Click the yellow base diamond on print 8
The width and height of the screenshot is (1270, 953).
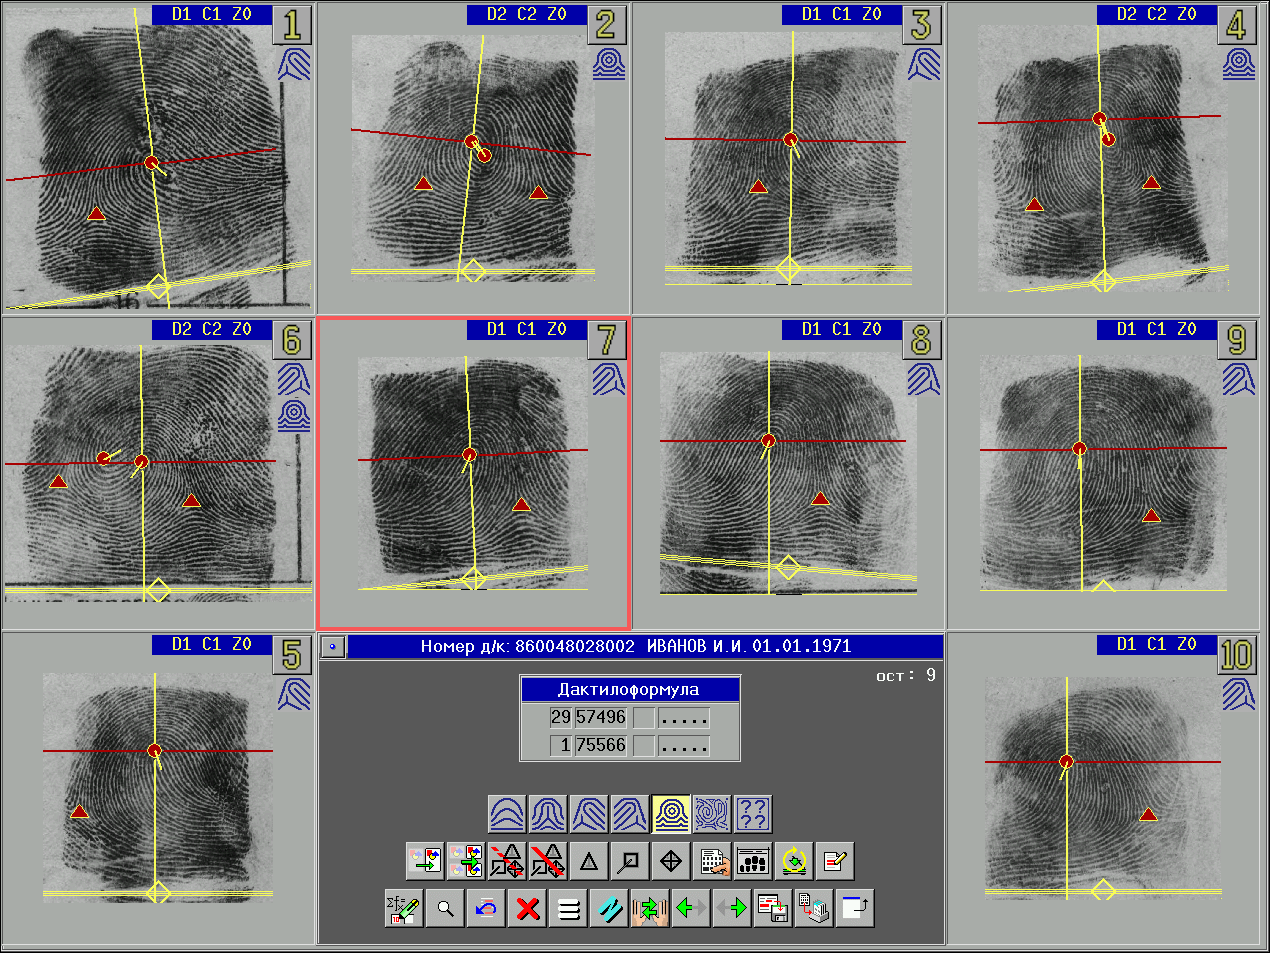tap(788, 568)
